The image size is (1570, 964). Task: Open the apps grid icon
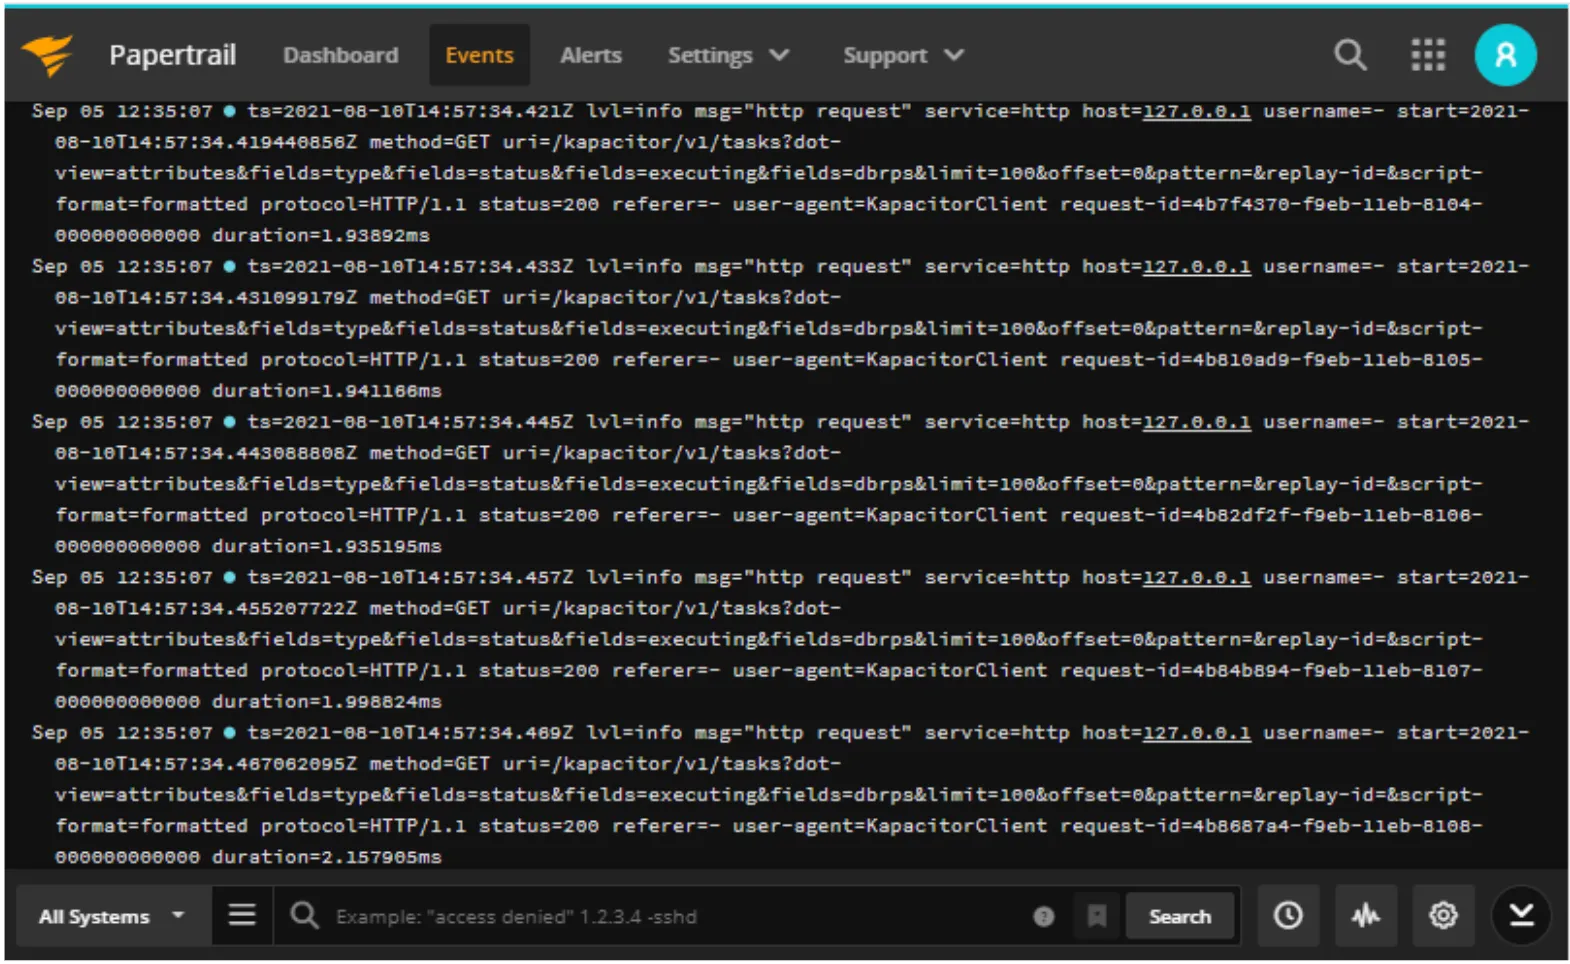pos(1428,55)
